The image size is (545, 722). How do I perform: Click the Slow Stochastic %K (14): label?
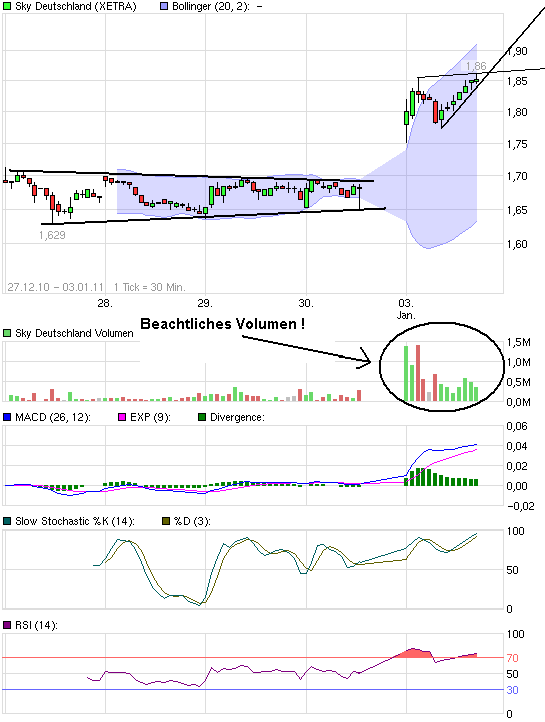(x=75, y=521)
